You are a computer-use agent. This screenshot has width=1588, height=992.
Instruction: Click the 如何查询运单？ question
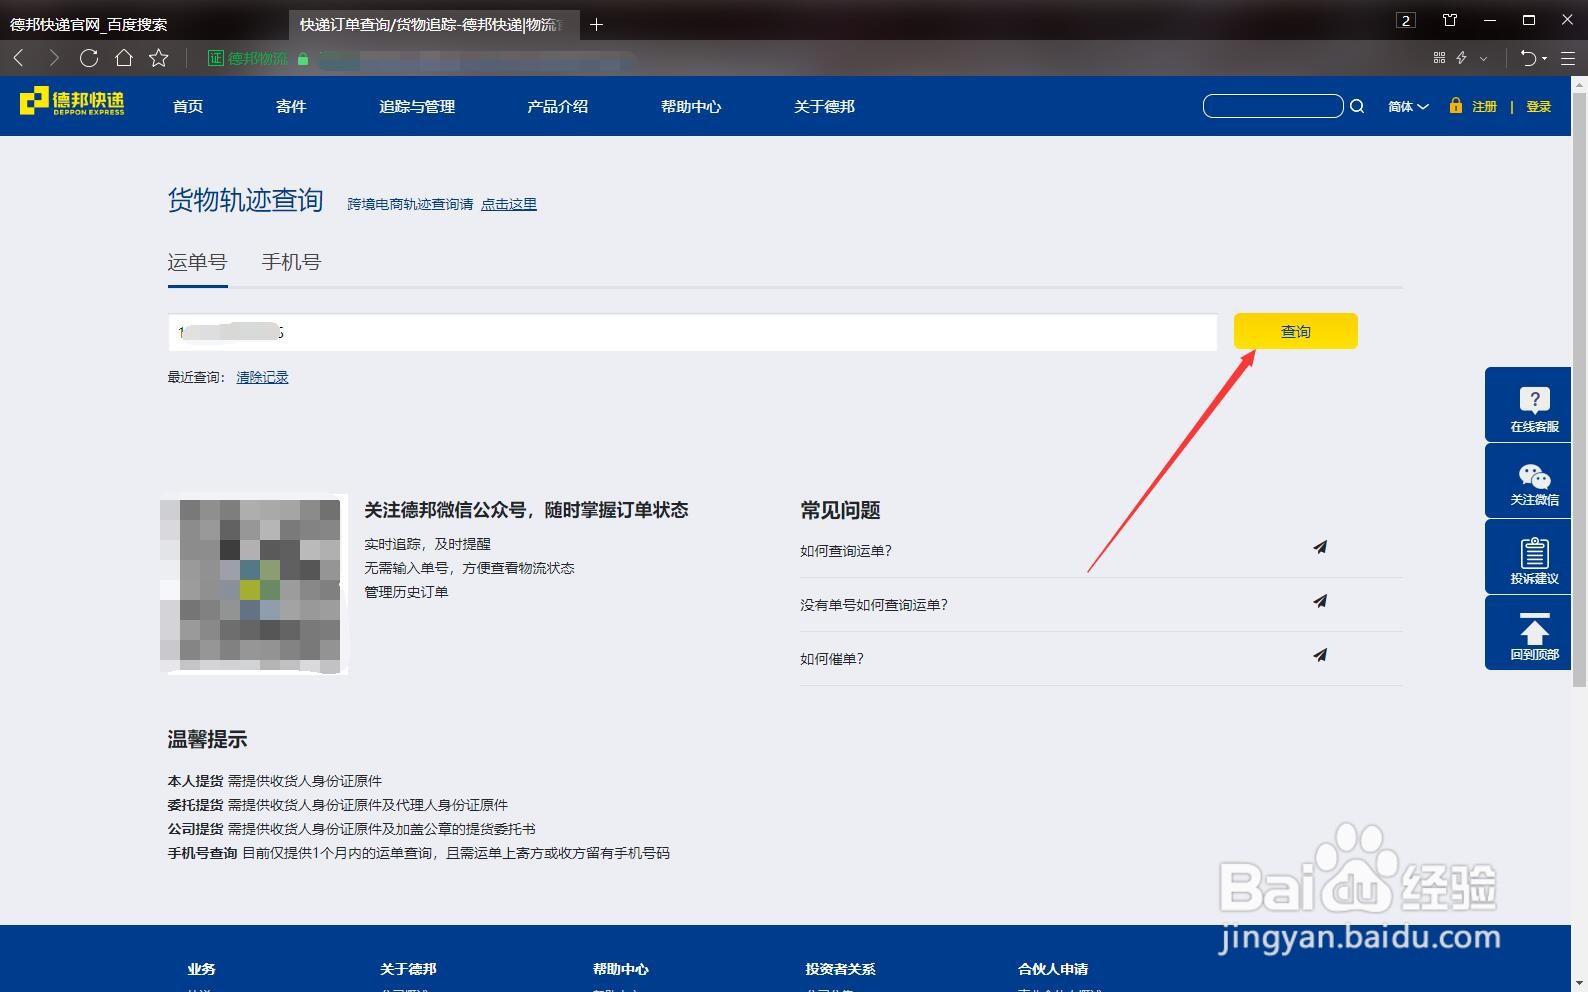[x=846, y=551]
